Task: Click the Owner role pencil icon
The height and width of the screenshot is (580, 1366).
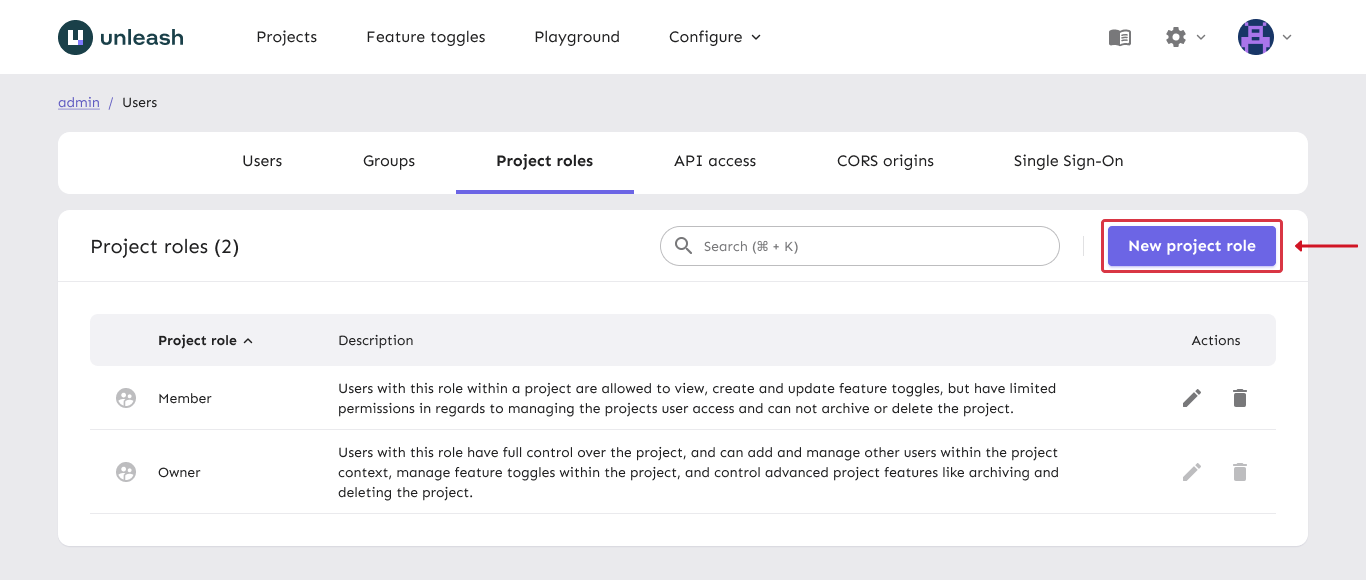Action: (1192, 471)
